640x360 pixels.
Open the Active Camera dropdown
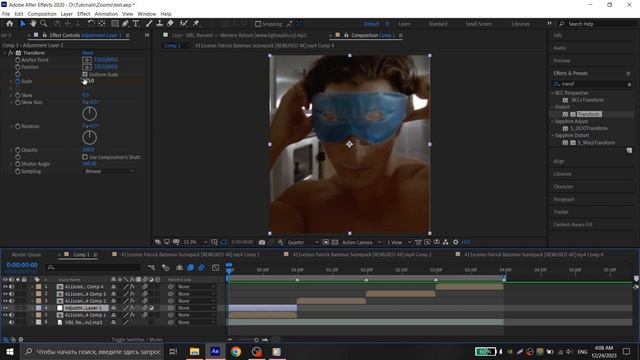pos(361,242)
